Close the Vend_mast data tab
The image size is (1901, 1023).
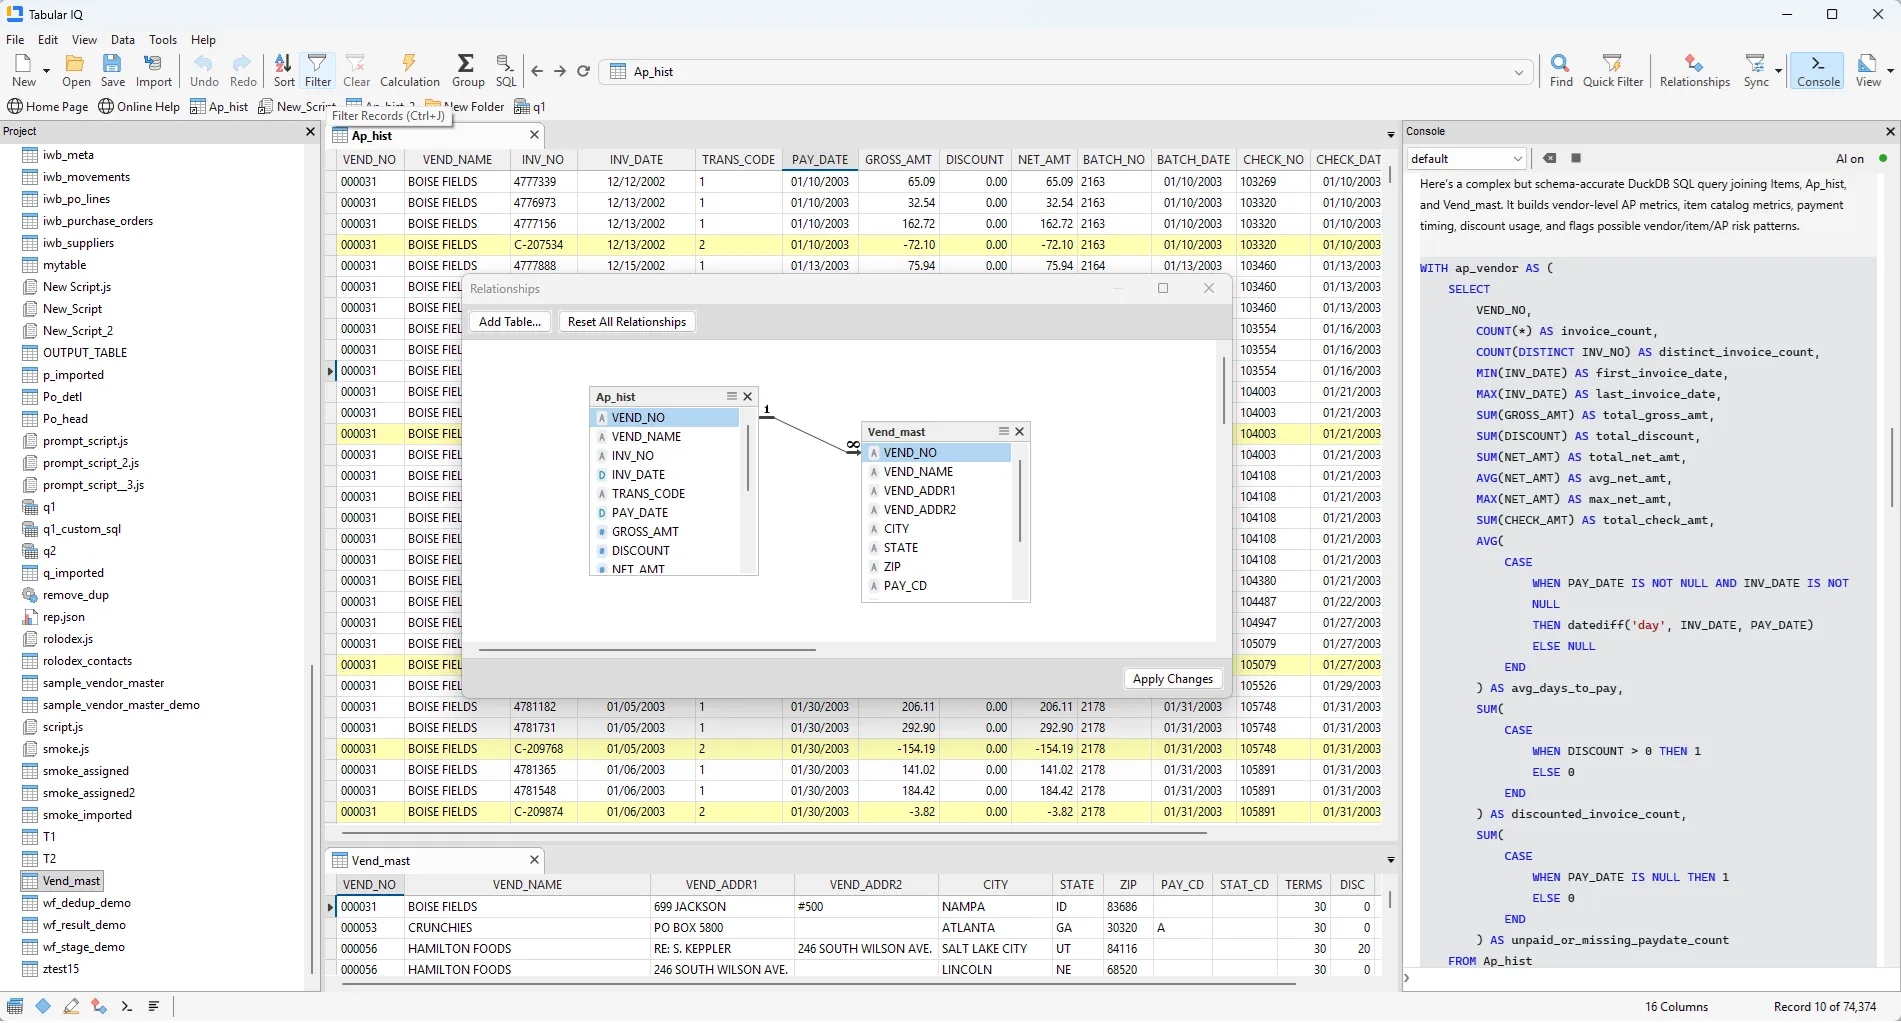[534, 860]
